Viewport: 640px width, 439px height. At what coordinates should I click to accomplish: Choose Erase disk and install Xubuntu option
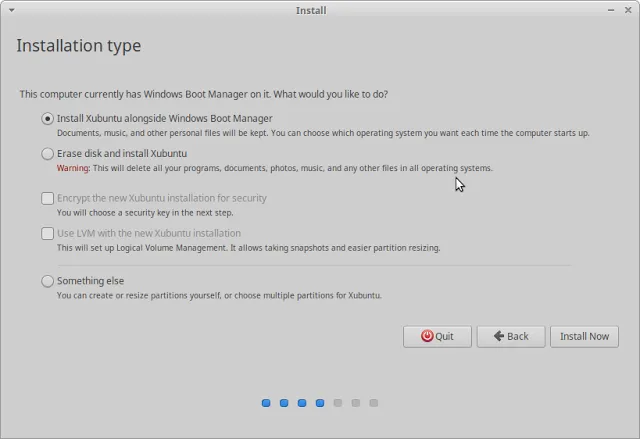click(x=47, y=154)
